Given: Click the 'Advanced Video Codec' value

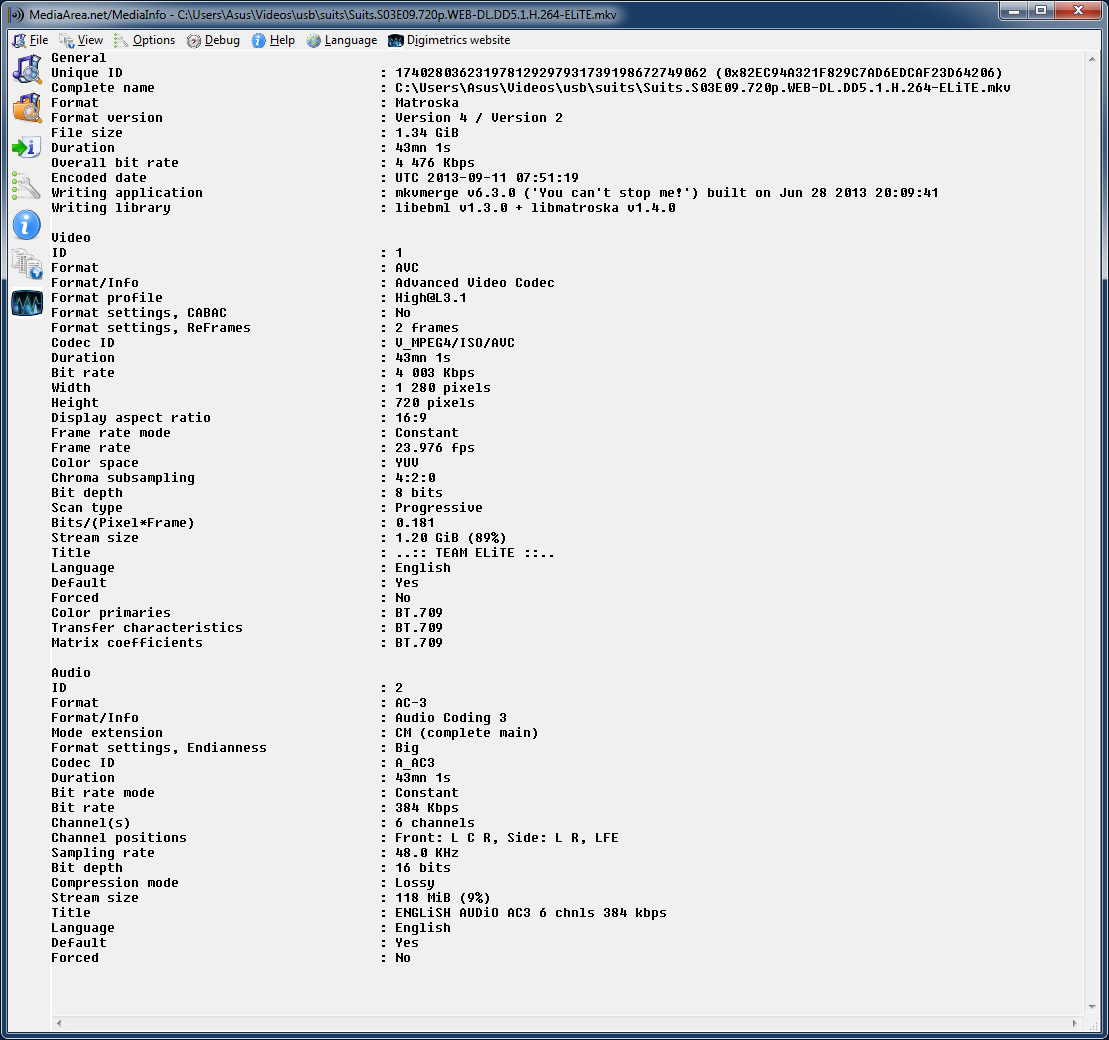Looking at the screenshot, I should pyautogui.click(x=475, y=283).
